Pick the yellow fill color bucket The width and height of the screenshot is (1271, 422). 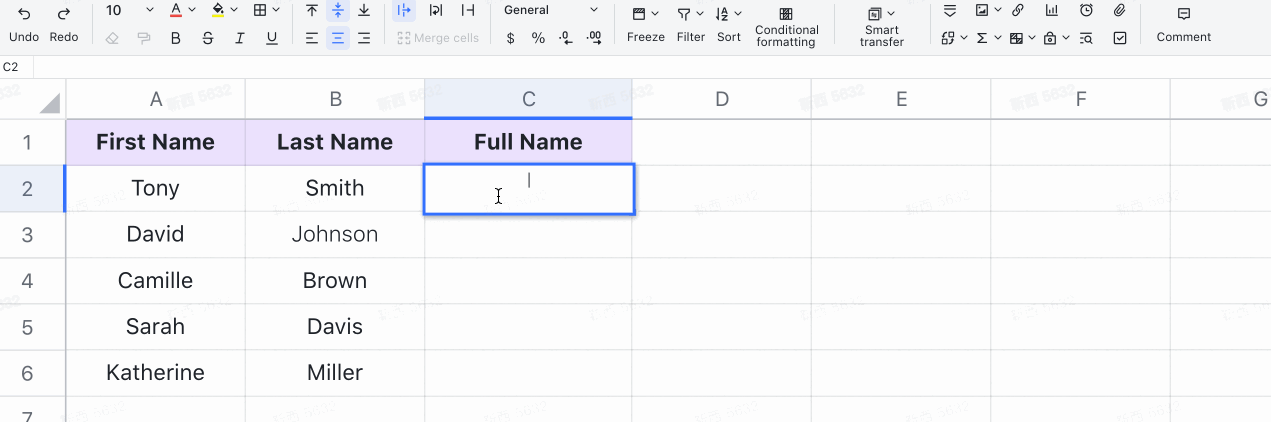pyautogui.click(x=218, y=11)
